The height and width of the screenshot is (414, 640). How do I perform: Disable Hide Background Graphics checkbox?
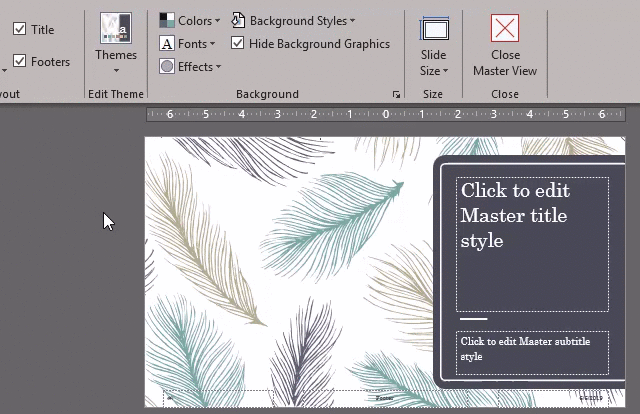pyautogui.click(x=238, y=44)
